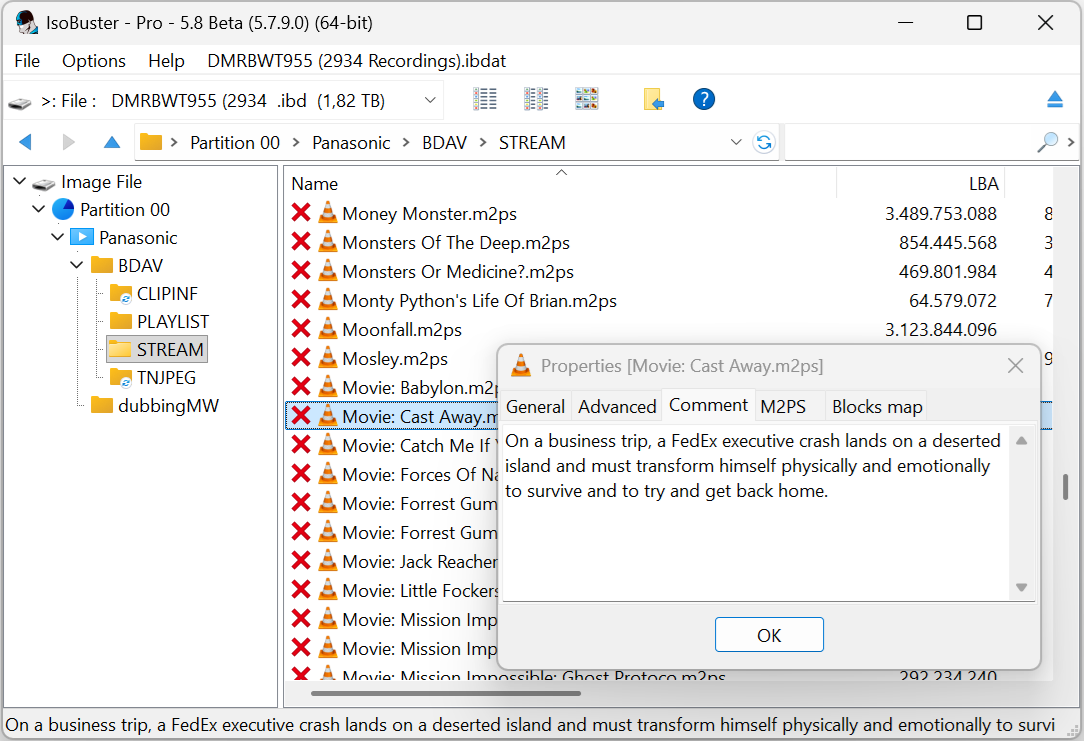Click the refresh icon in the address bar

[x=764, y=143]
